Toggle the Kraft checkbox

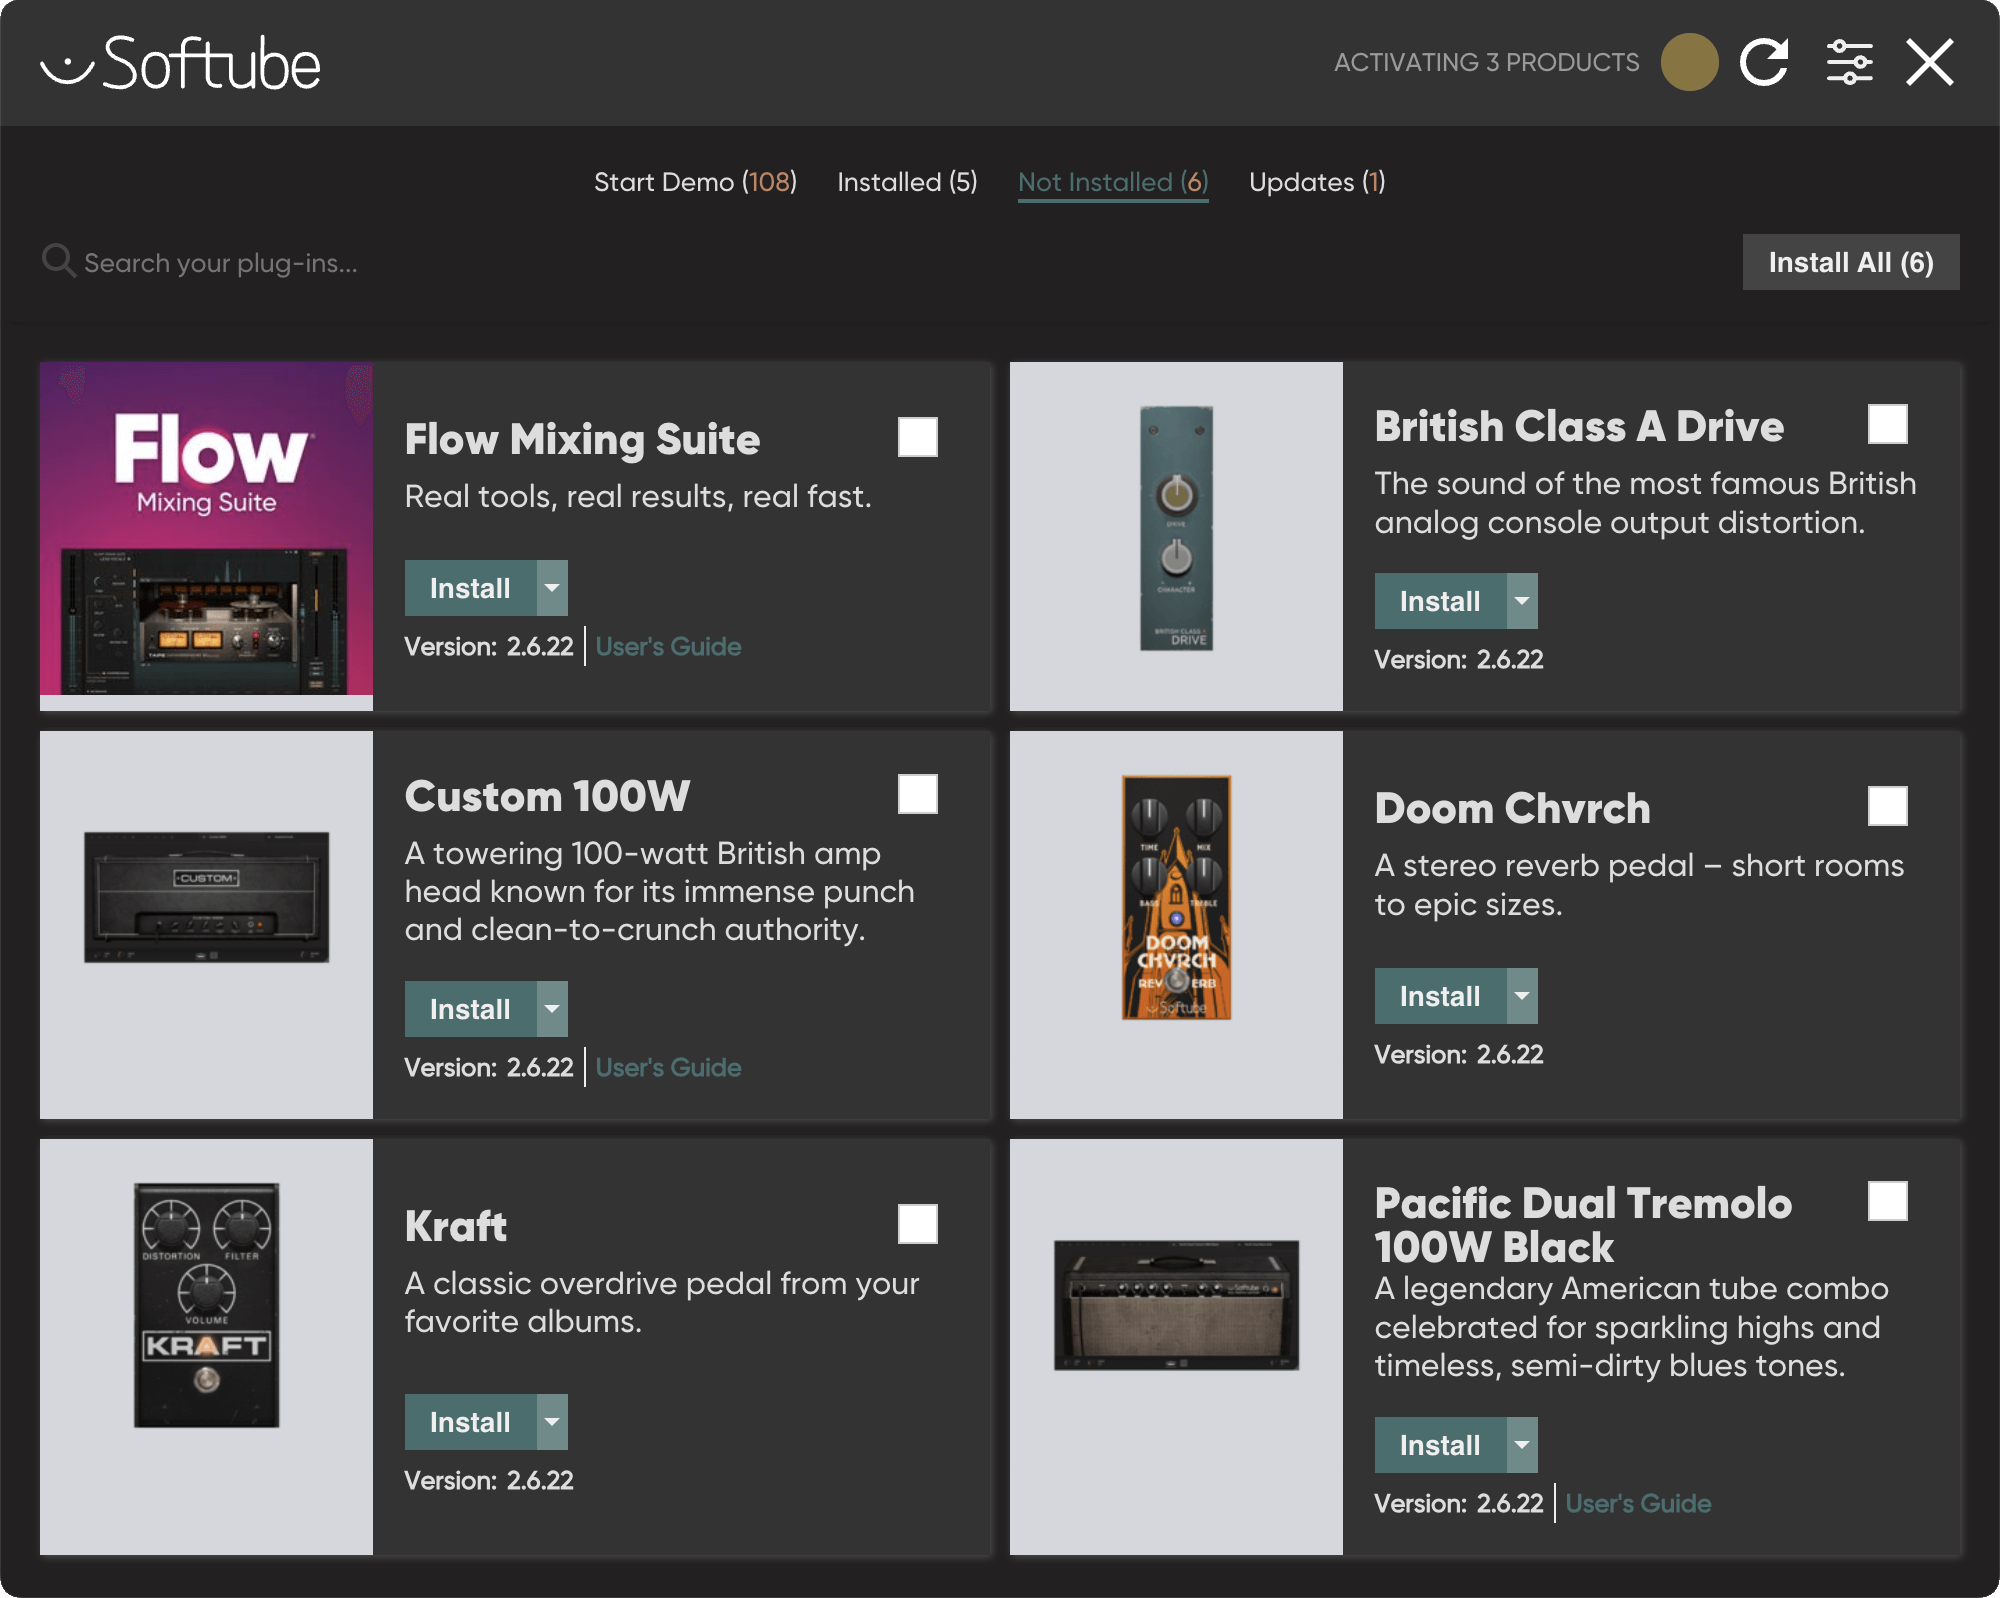[917, 1224]
